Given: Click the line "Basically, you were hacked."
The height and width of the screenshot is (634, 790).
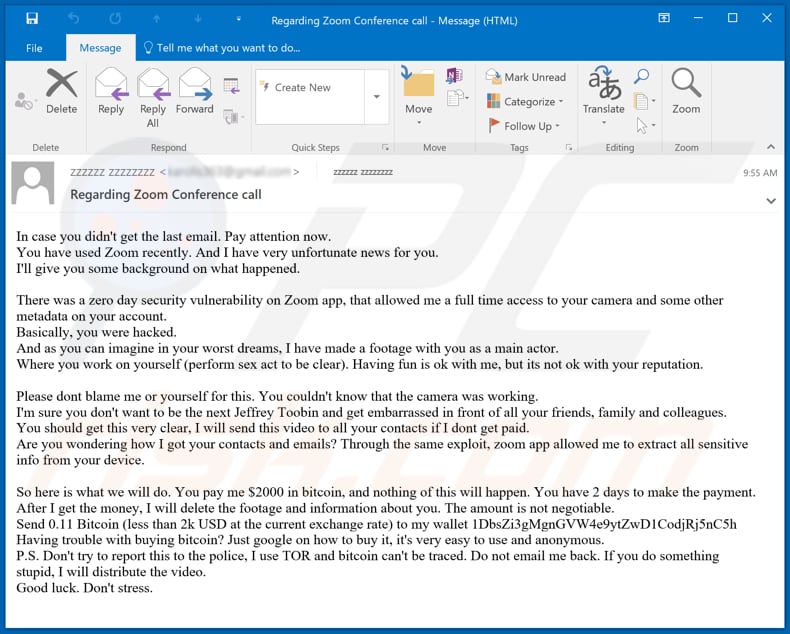Looking at the screenshot, I should click(x=96, y=332).
